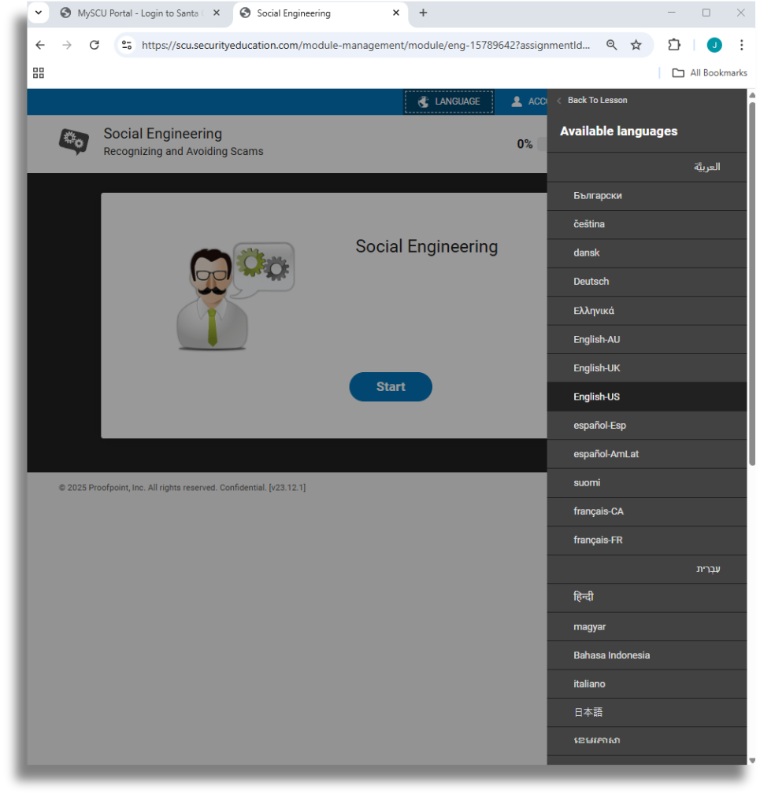This screenshot has width=760, height=797.
Task: Click the scrollbar up arrow
Action: tap(752, 95)
